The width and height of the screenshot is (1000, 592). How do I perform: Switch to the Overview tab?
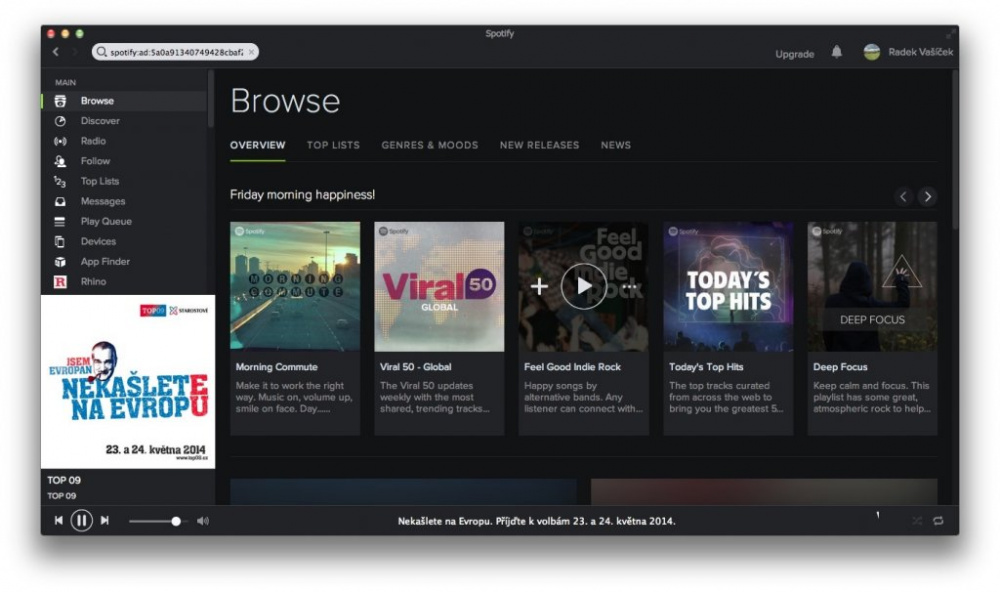[258, 145]
